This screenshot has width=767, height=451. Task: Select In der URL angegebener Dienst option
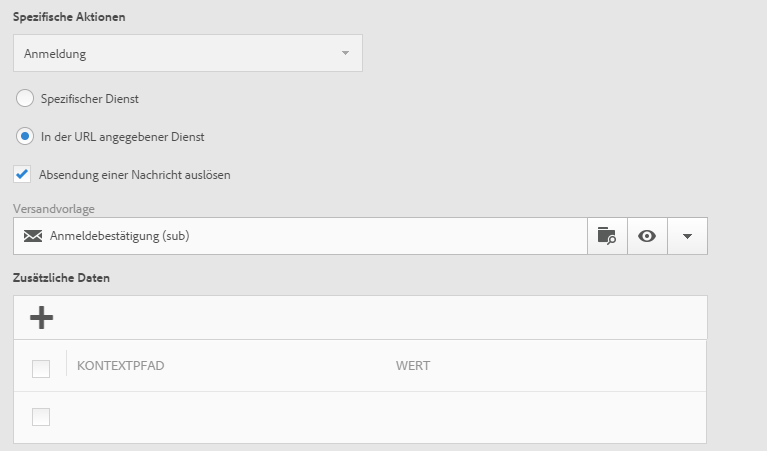25,136
